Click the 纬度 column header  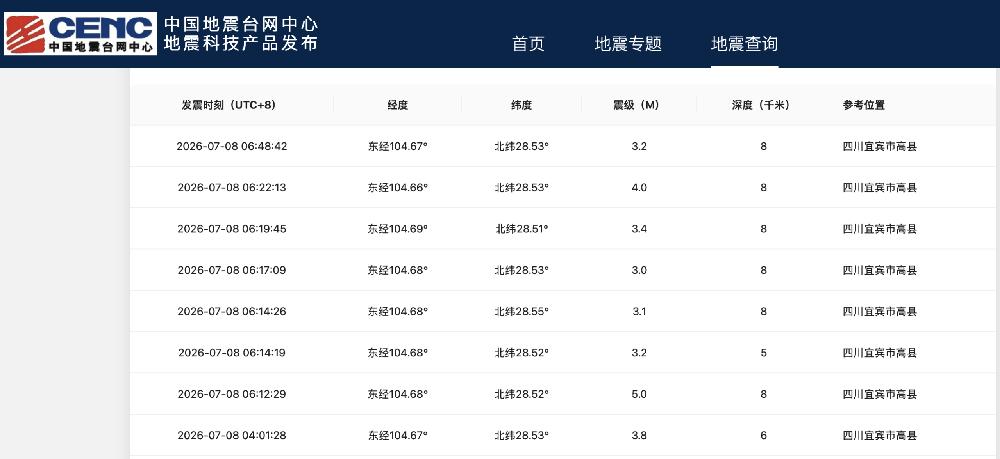point(521,105)
